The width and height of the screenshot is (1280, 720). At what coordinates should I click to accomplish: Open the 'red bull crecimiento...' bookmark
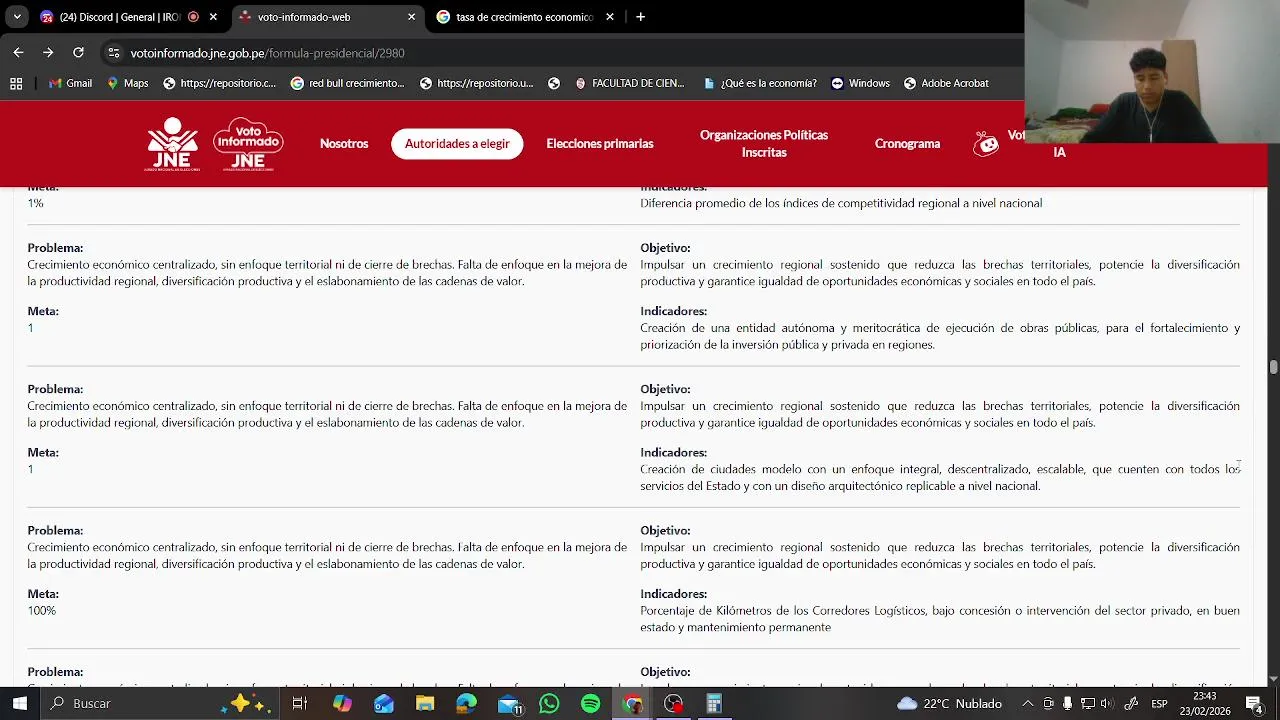point(347,83)
